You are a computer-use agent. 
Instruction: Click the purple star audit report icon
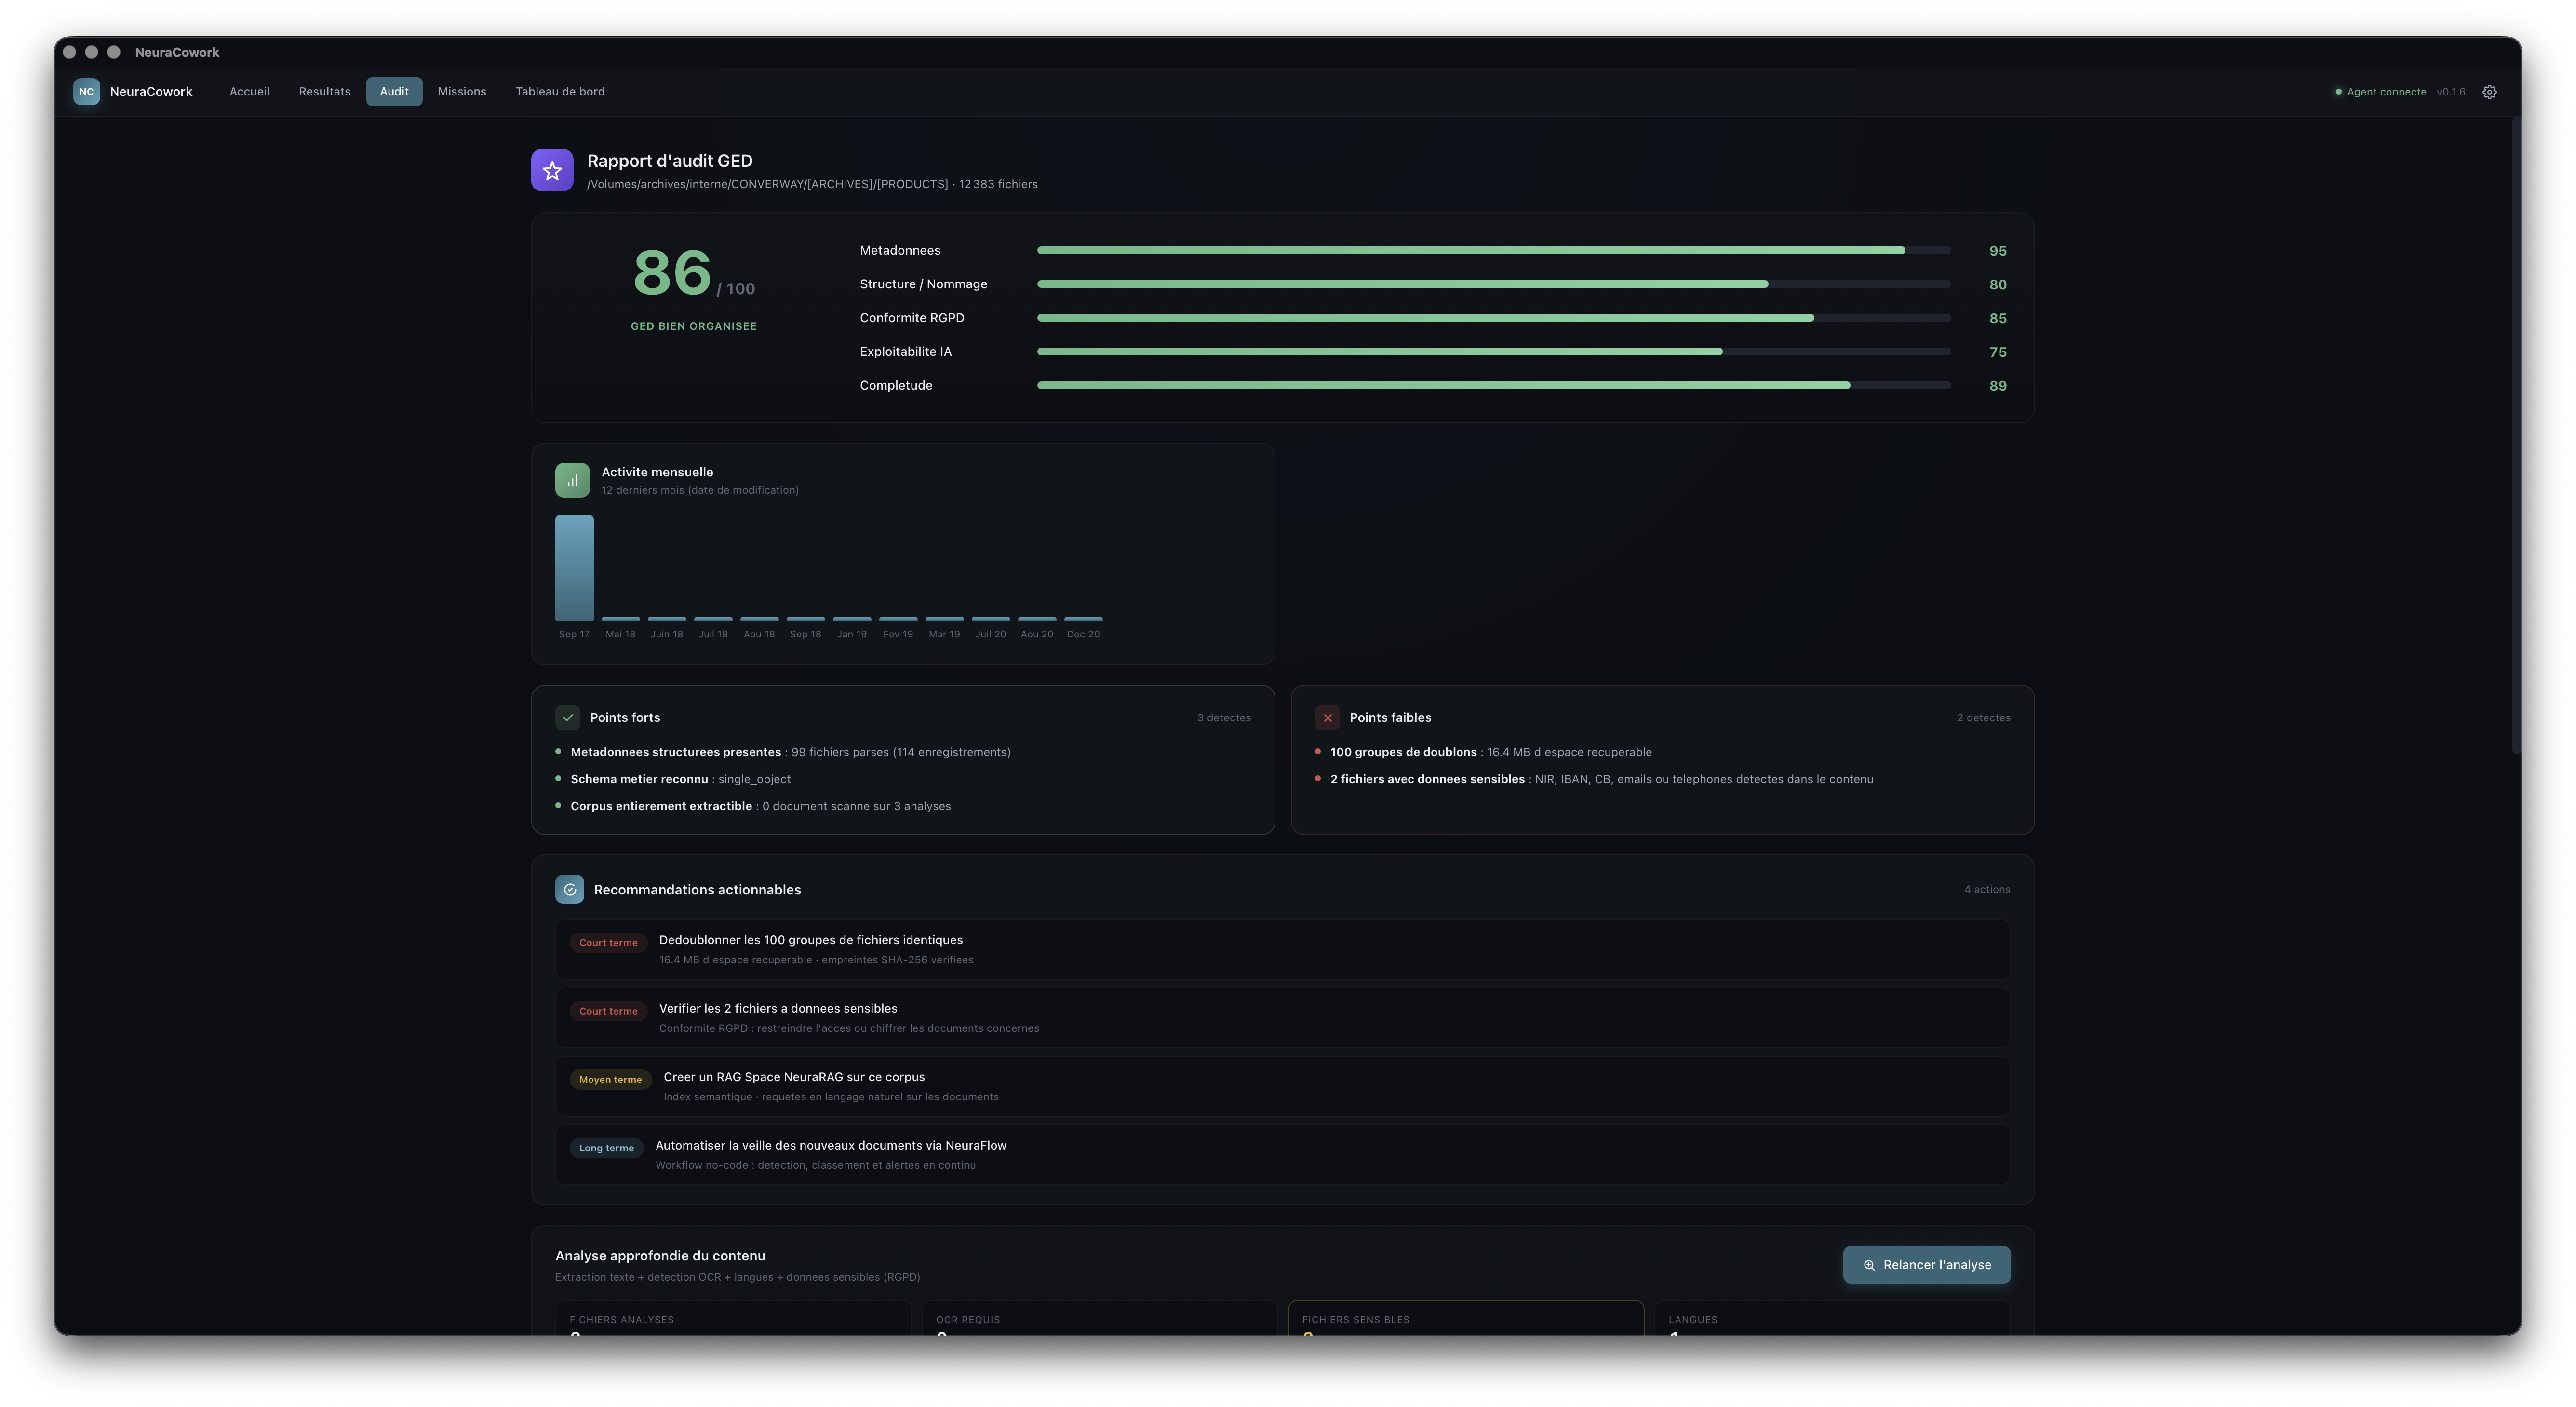(552, 170)
